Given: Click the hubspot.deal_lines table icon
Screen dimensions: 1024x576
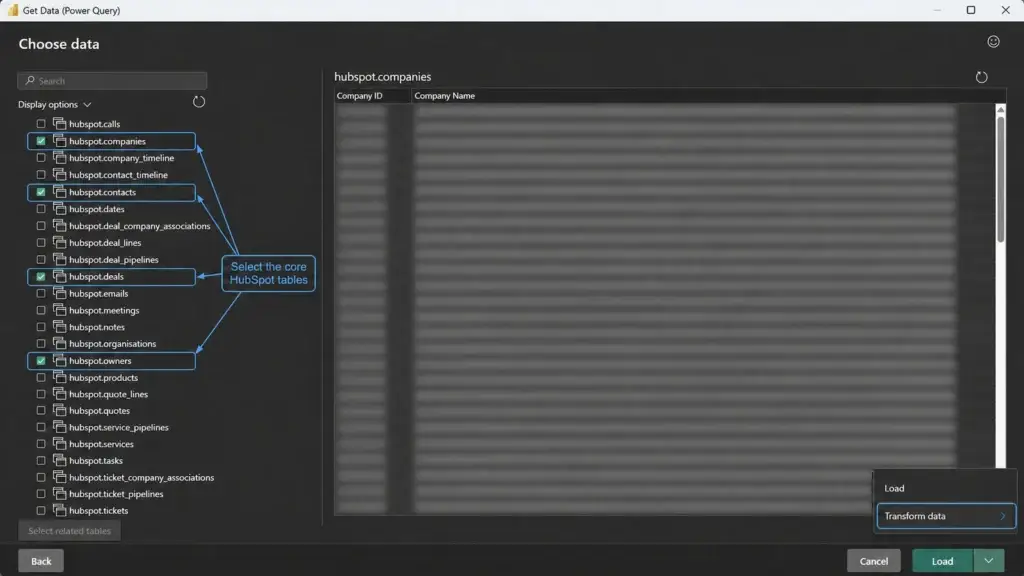Looking at the screenshot, I should coord(59,242).
